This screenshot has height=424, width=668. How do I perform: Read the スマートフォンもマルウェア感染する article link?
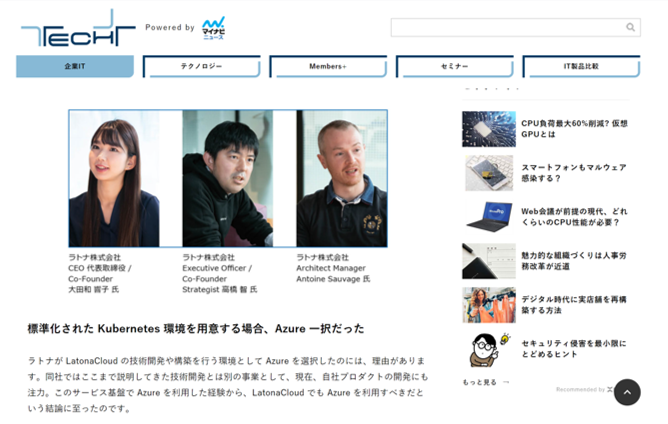[x=573, y=173]
